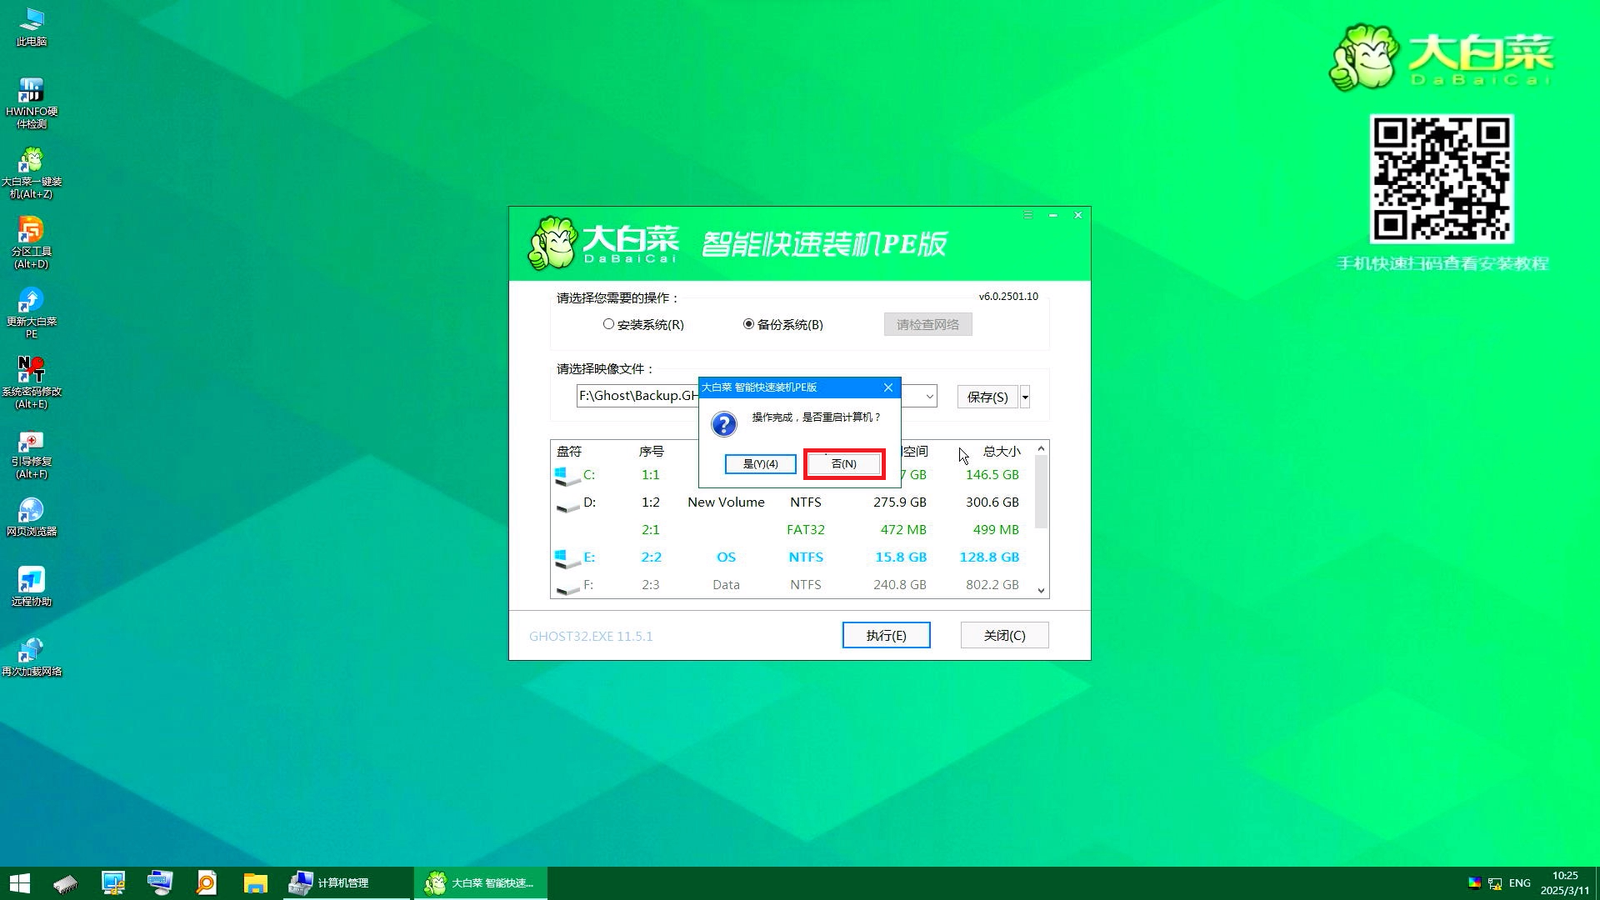The width and height of the screenshot is (1600, 900).
Task: Minimize the 大白菜 installer window
Action: [1053, 215]
